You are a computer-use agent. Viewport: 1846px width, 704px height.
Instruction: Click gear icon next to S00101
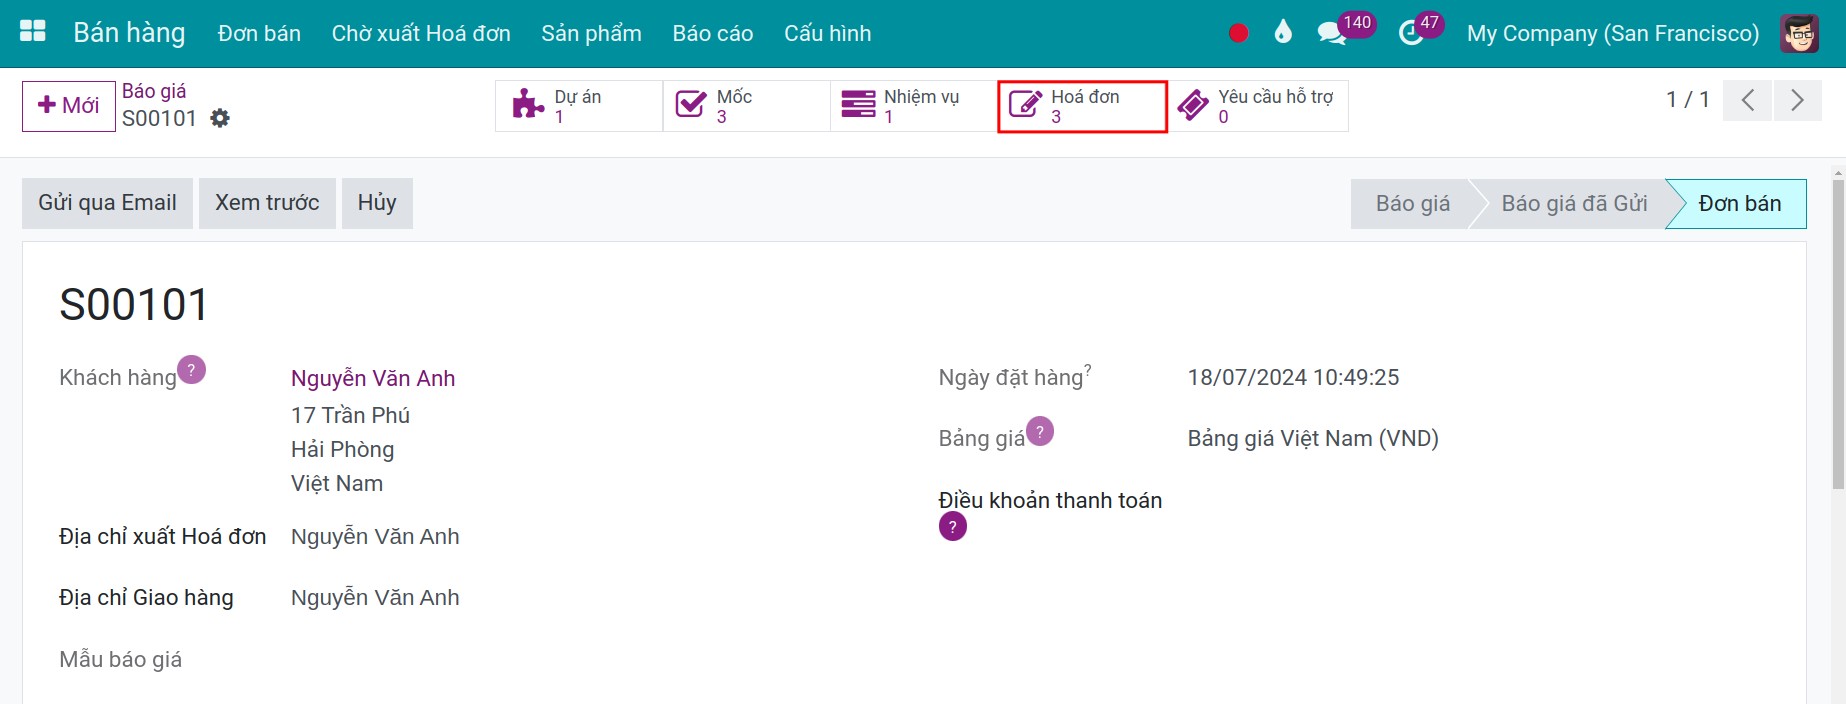tap(220, 119)
